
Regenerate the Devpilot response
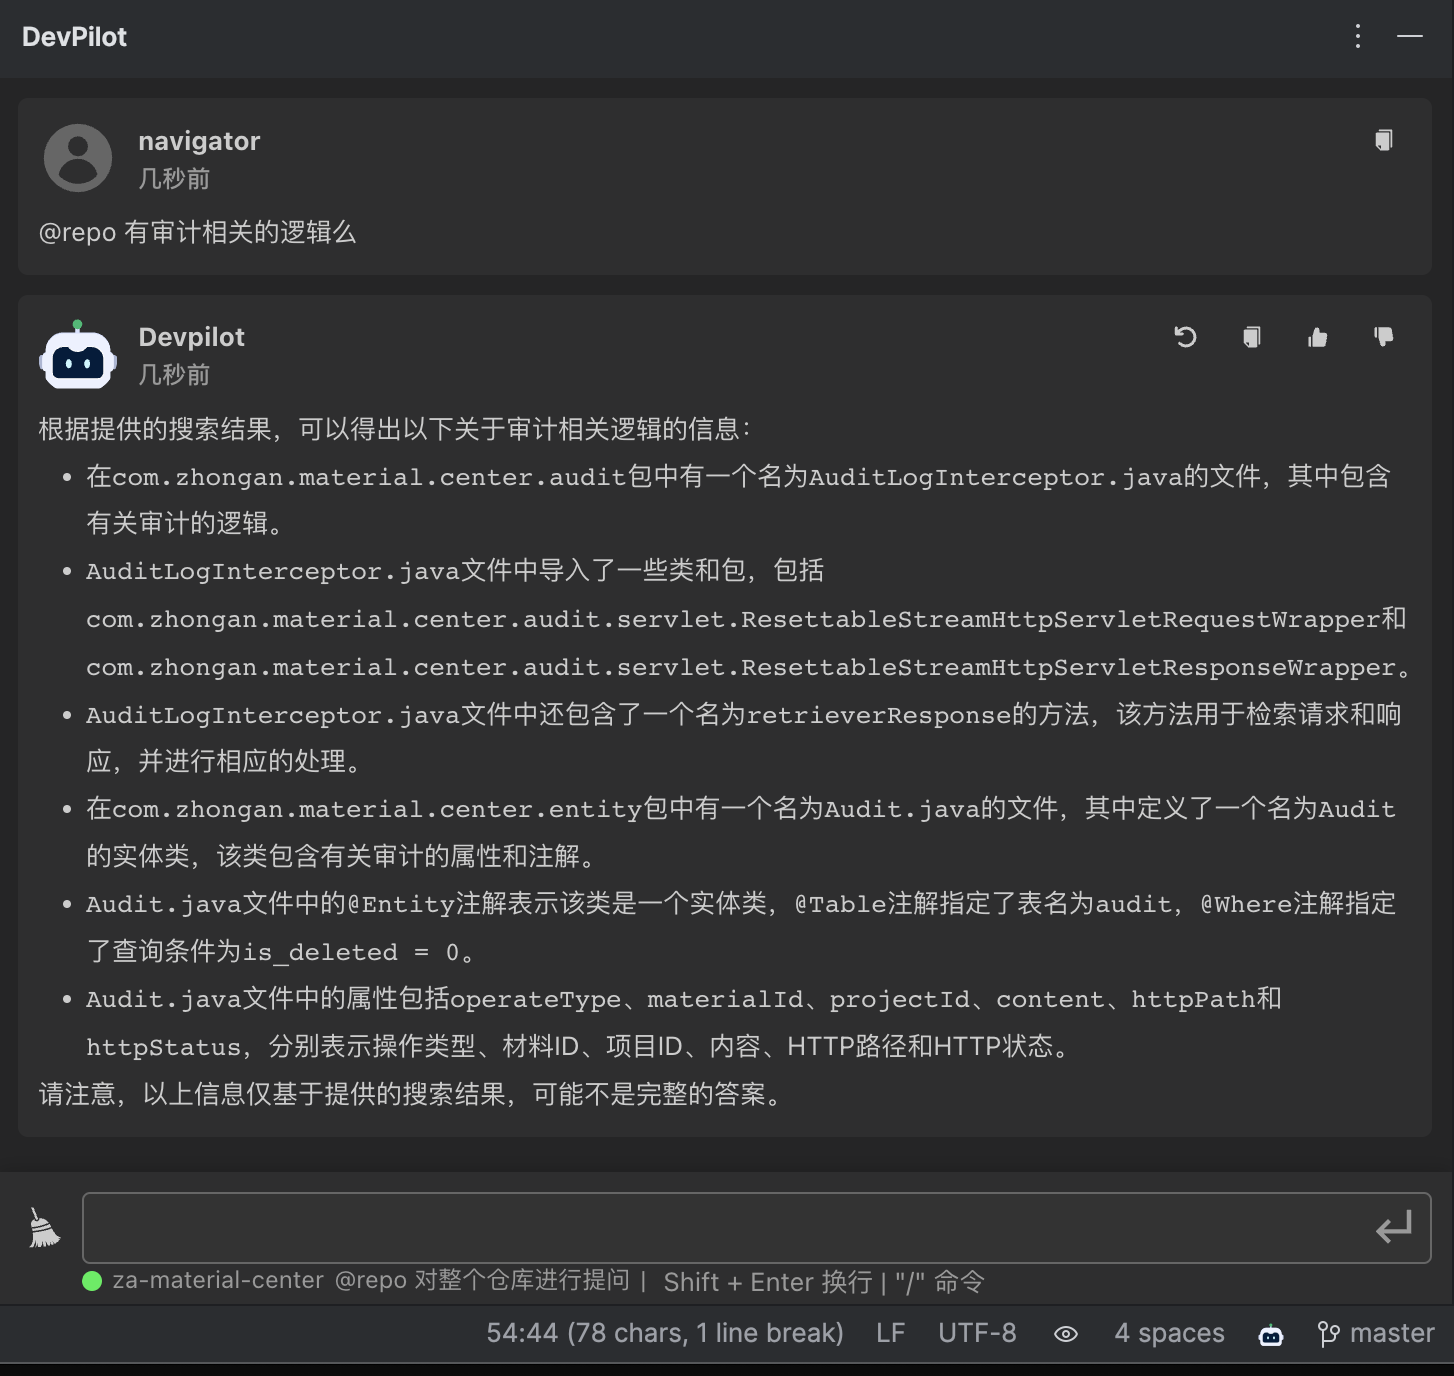pyautogui.click(x=1185, y=337)
